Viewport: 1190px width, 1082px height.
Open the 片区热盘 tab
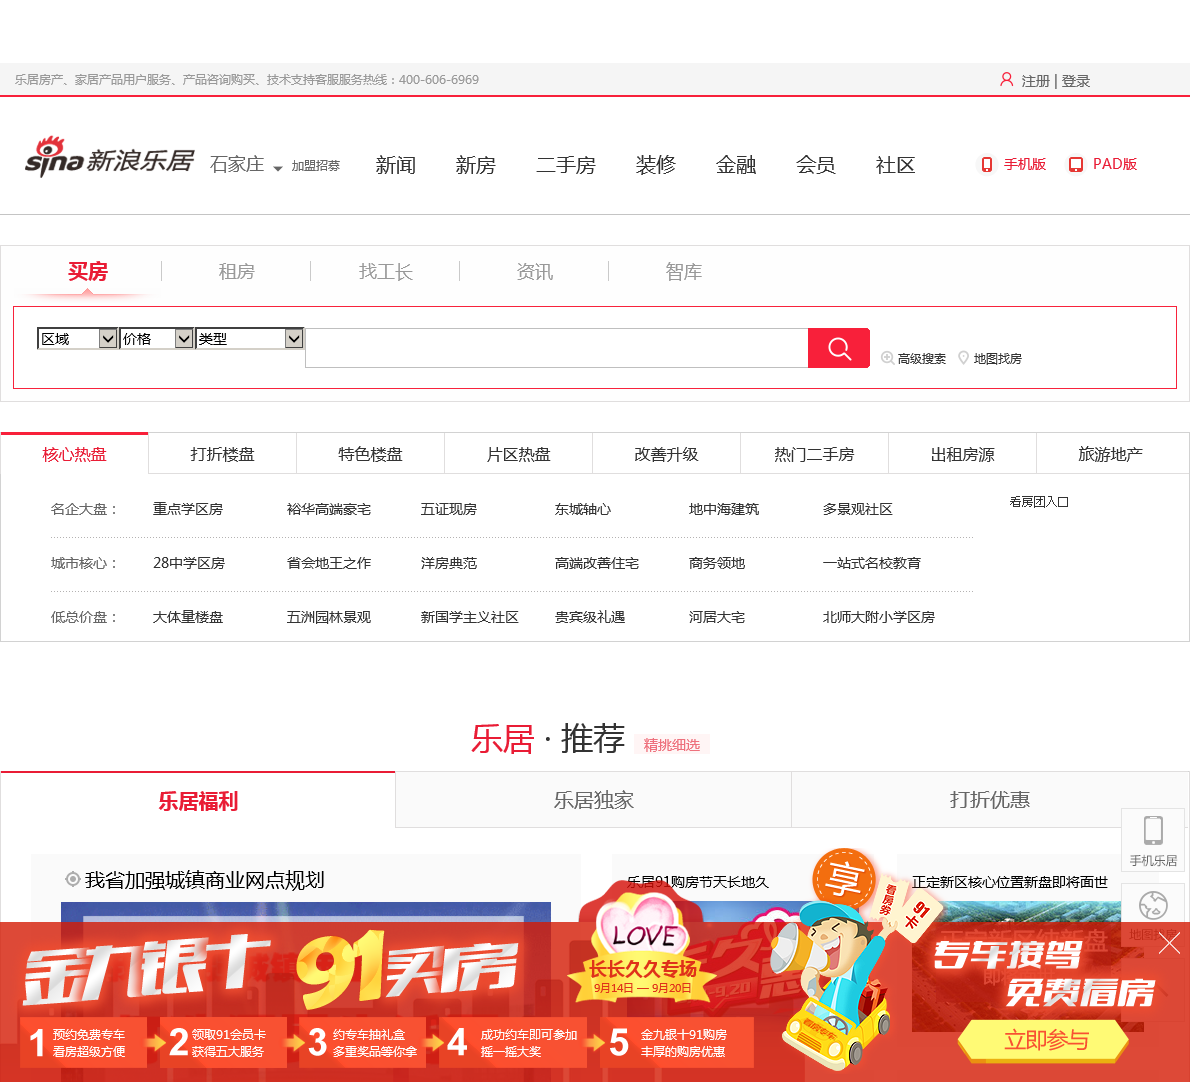(x=518, y=454)
